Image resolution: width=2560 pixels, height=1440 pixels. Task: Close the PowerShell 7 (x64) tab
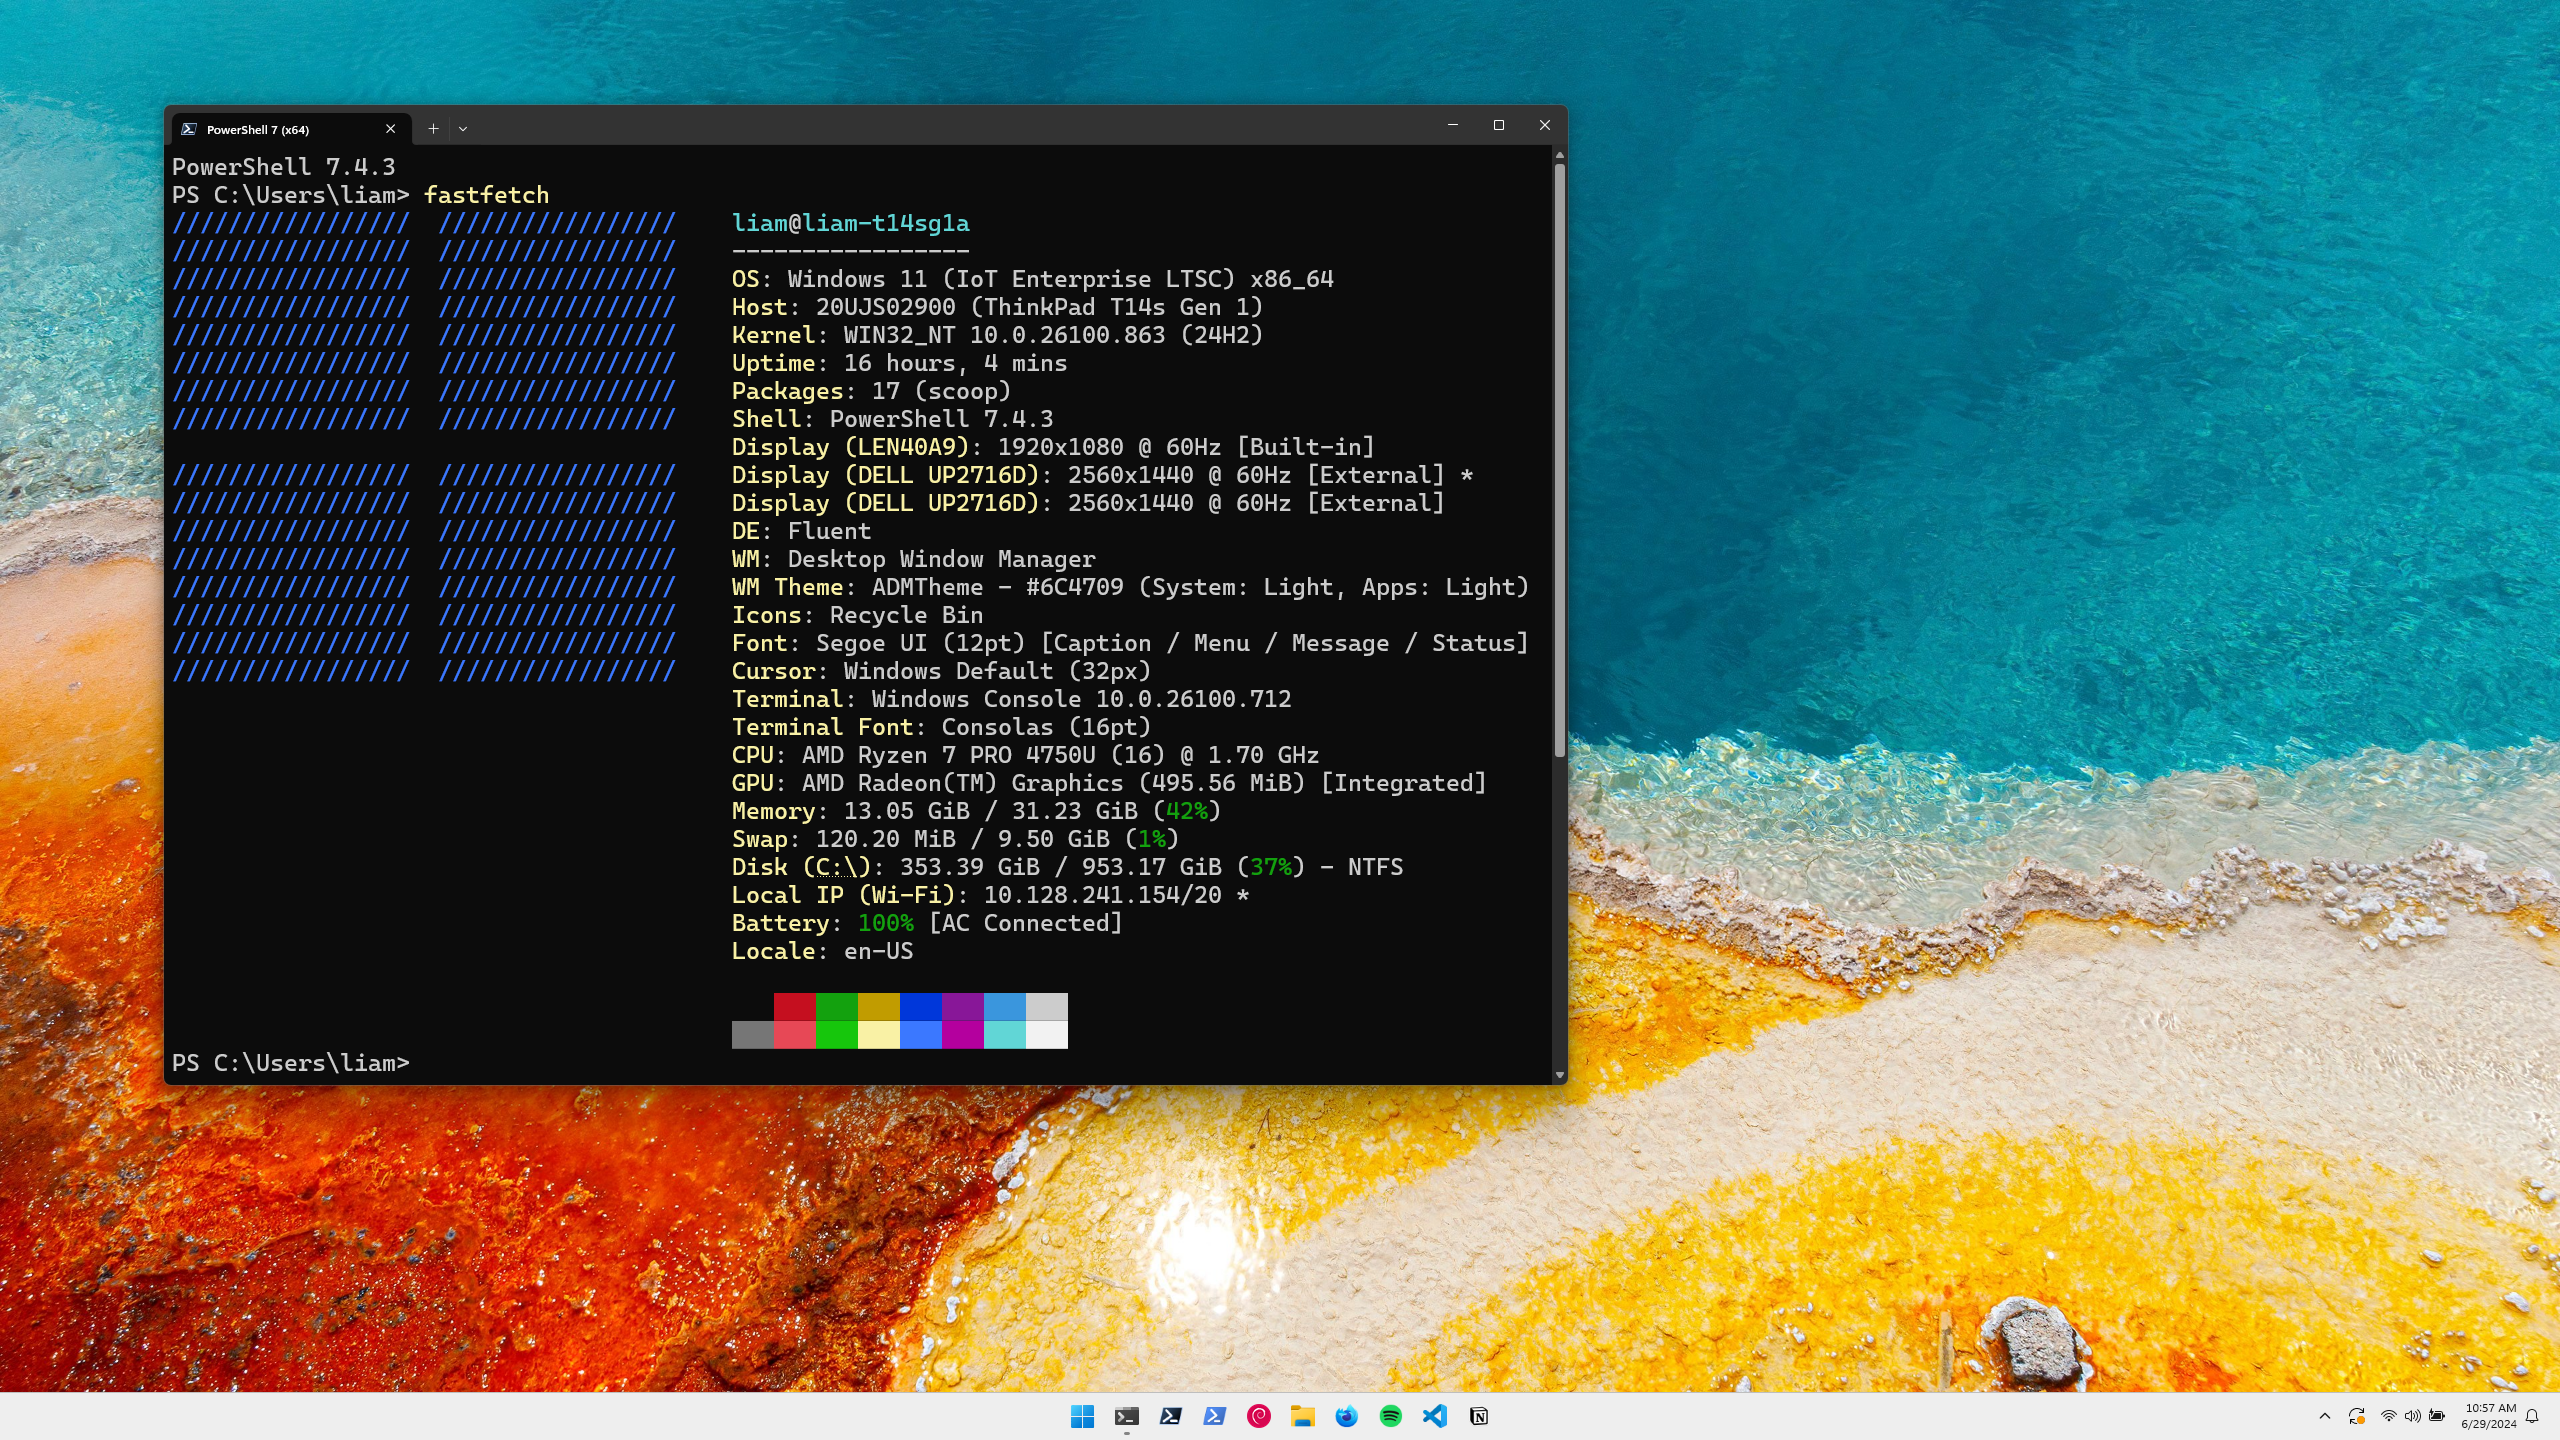click(x=390, y=129)
